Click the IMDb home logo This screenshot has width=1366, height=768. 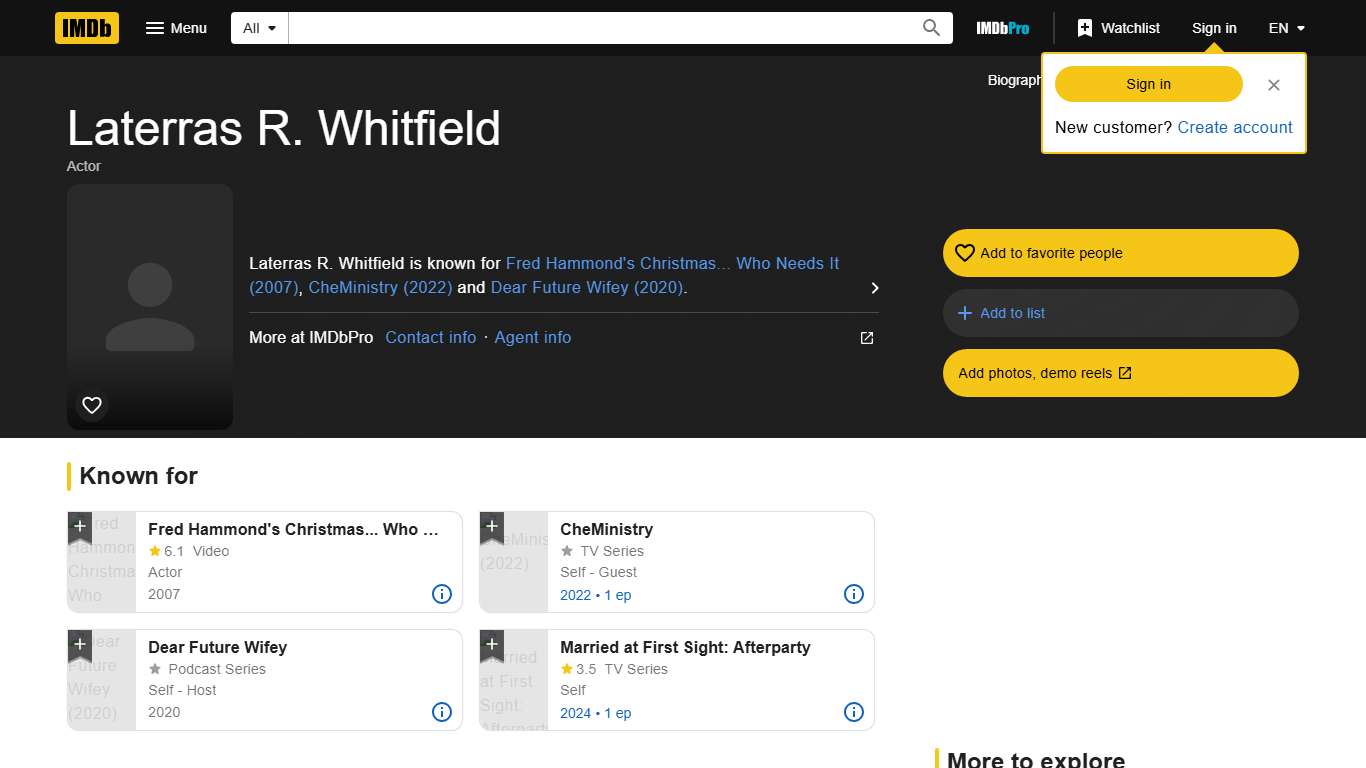pyautogui.click(x=87, y=28)
